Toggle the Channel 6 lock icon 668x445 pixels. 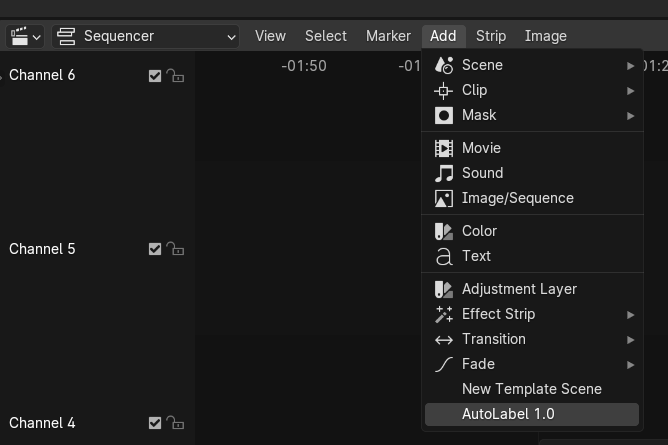tap(175, 75)
